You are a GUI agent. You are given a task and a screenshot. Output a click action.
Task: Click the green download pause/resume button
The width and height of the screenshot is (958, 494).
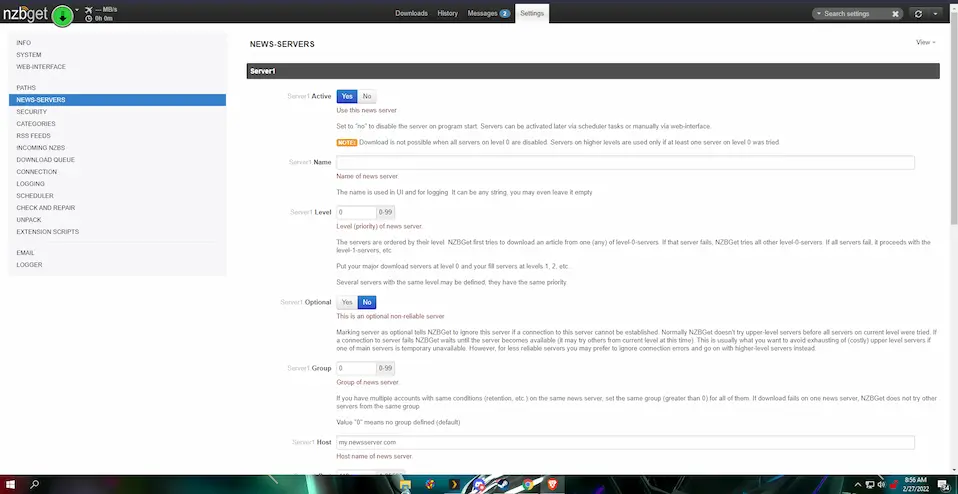62,14
